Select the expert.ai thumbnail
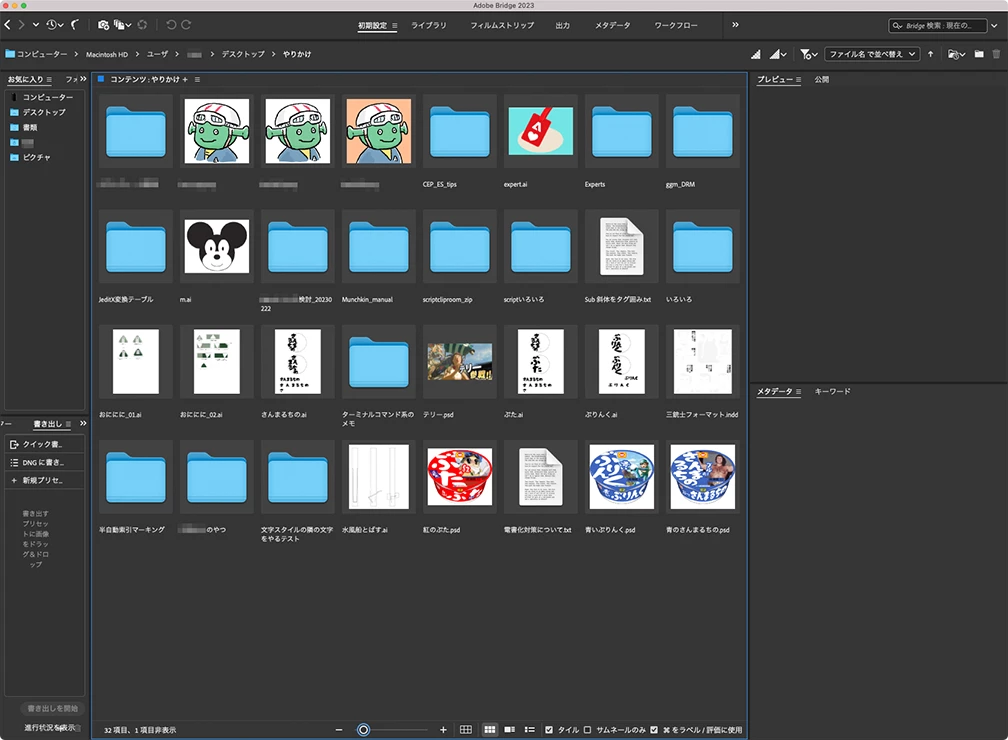 [541, 131]
